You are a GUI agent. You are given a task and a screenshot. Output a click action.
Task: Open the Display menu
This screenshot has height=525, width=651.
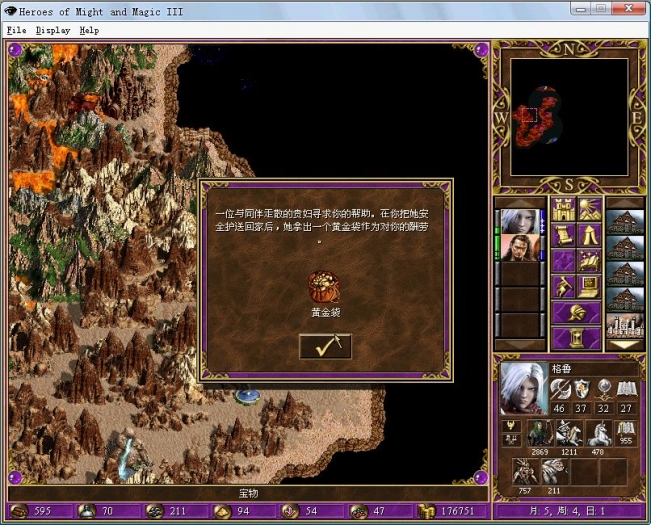point(53,30)
